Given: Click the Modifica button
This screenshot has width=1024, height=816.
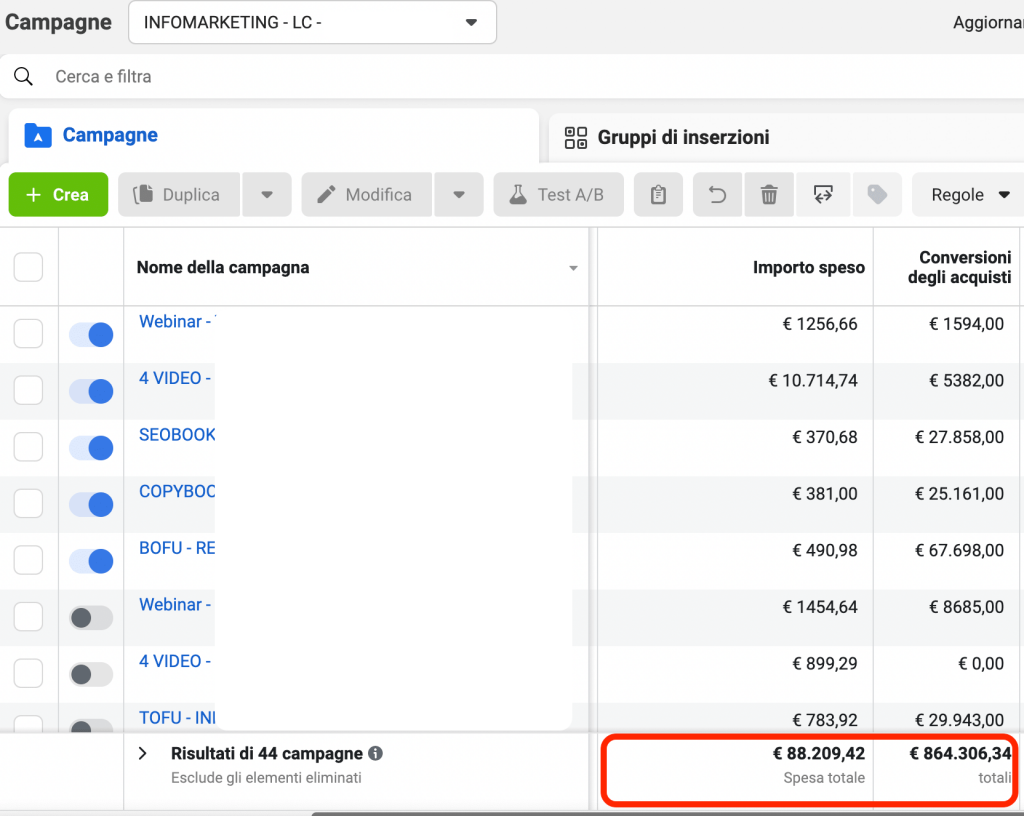Looking at the screenshot, I should tap(366, 195).
